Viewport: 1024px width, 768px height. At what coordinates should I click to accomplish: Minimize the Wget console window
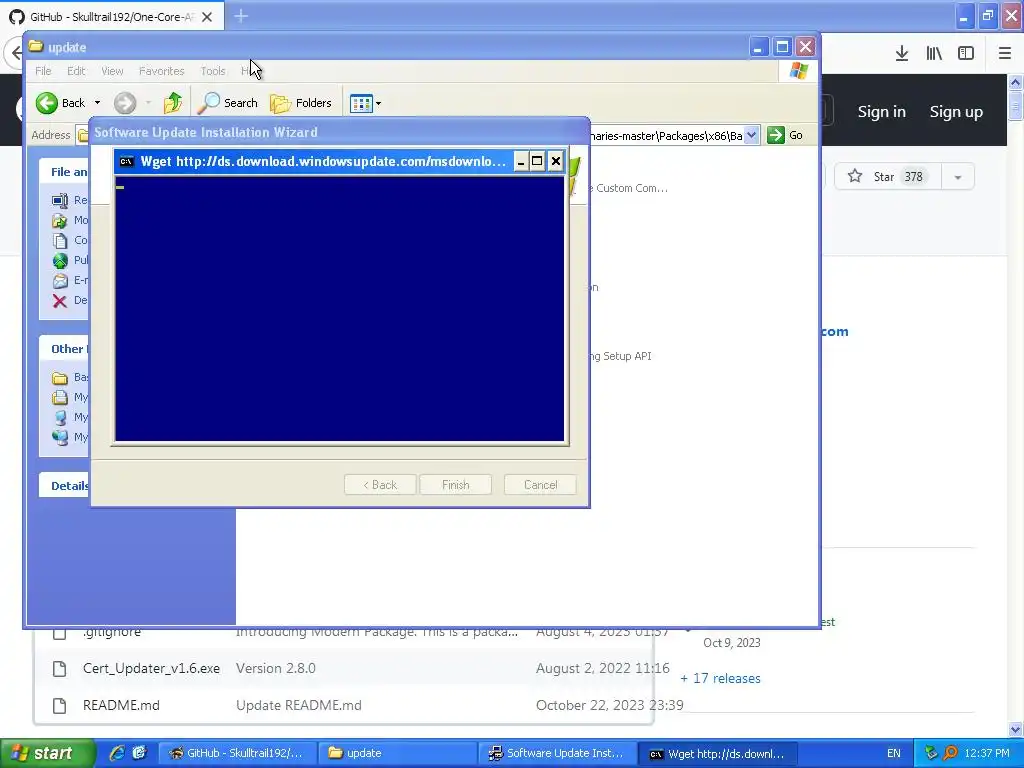click(x=520, y=161)
